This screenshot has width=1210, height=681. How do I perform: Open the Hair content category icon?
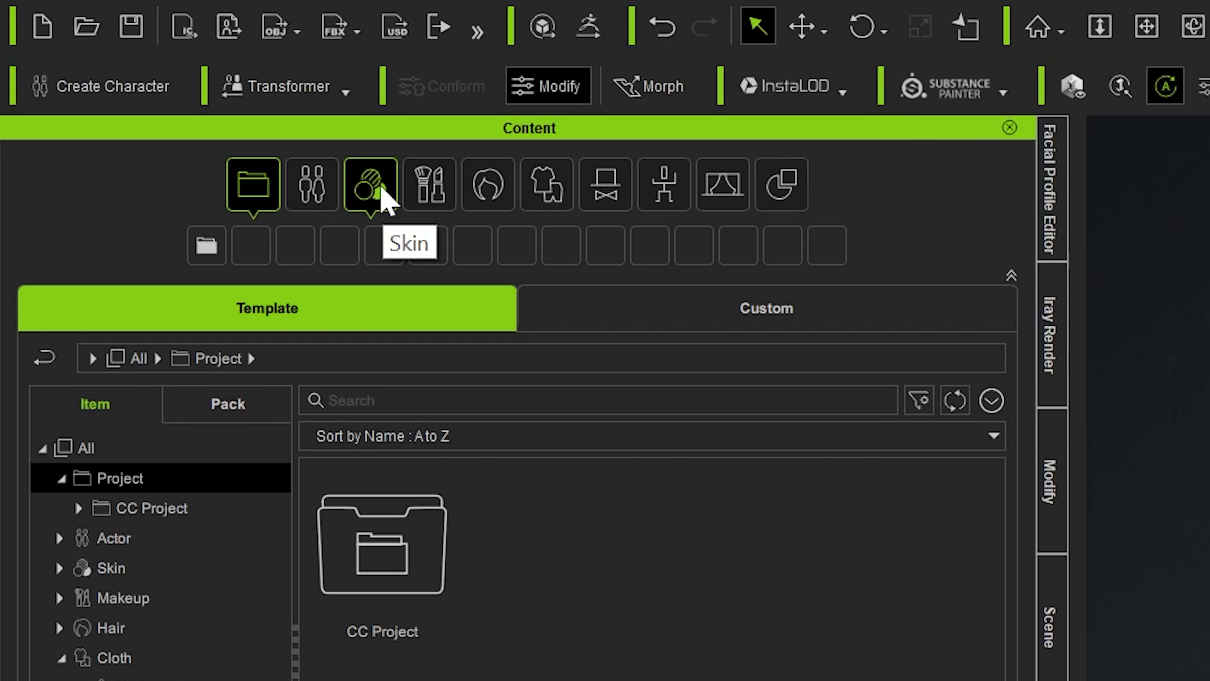(488, 184)
